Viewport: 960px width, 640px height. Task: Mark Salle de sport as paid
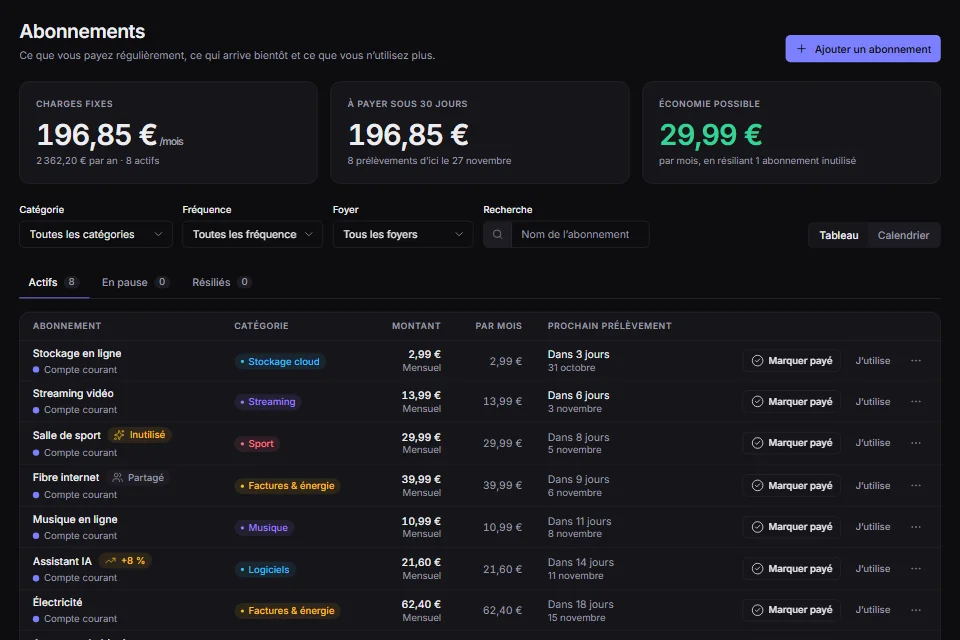[x=792, y=443]
